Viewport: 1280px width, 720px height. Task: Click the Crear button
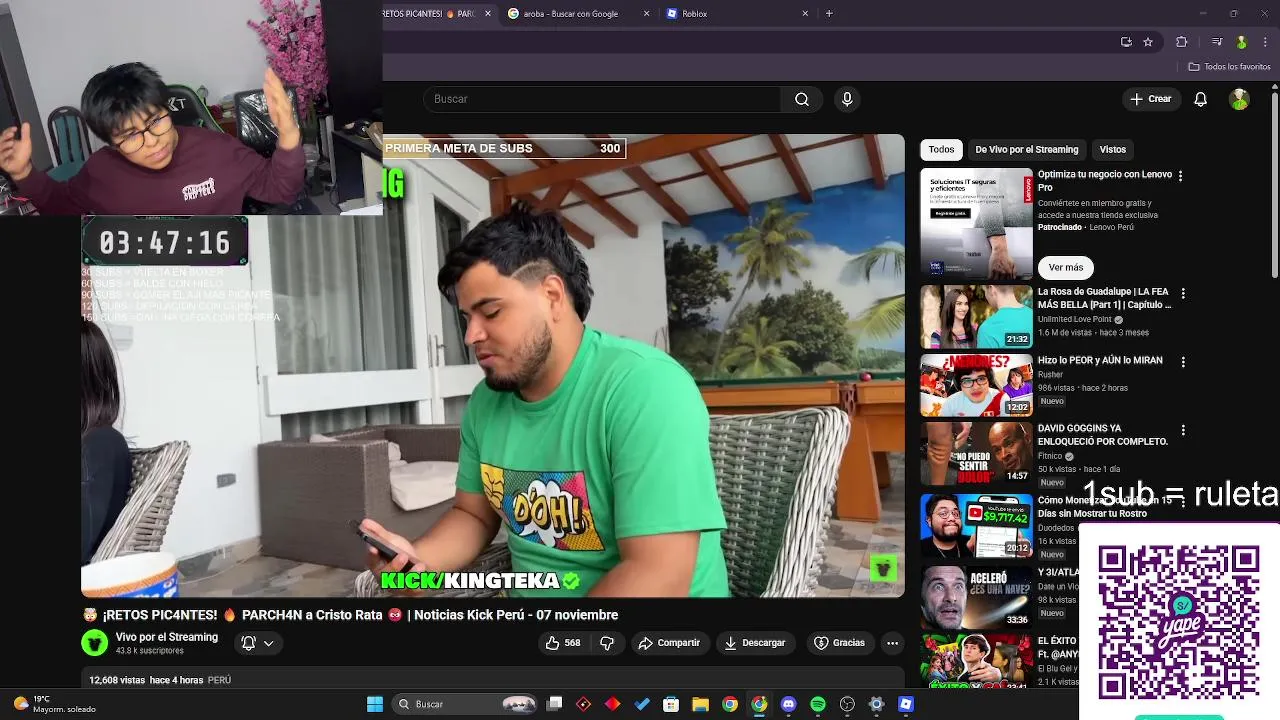pos(1150,99)
